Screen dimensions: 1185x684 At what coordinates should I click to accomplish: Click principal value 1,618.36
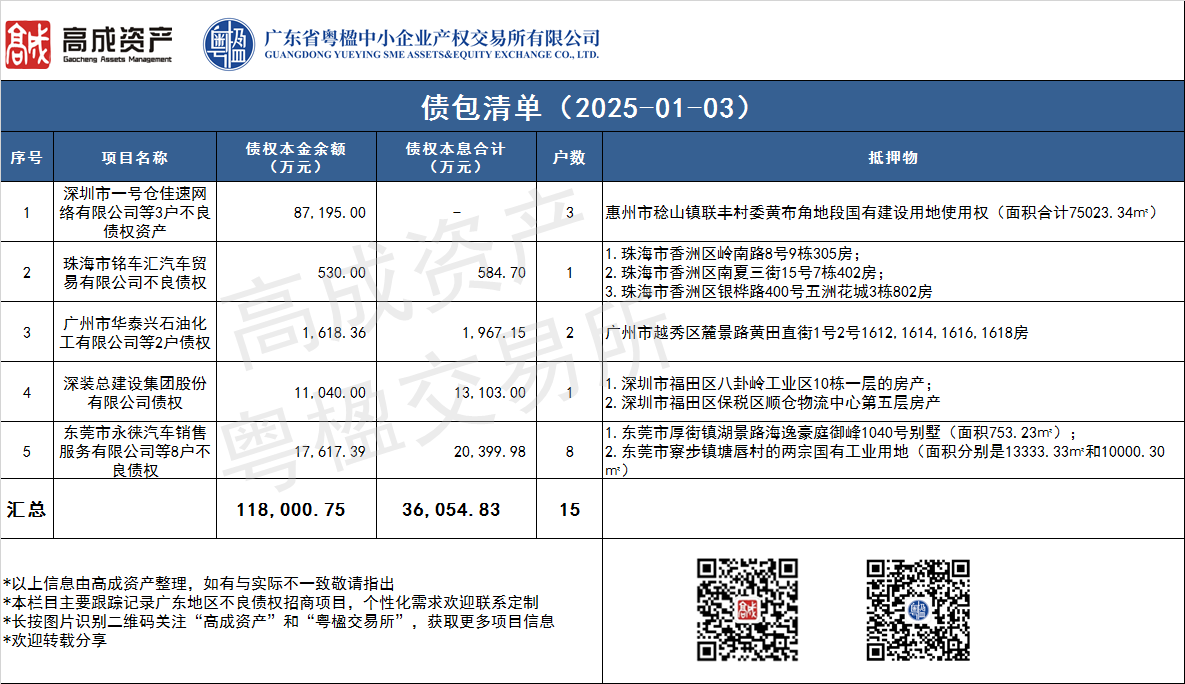pos(334,333)
